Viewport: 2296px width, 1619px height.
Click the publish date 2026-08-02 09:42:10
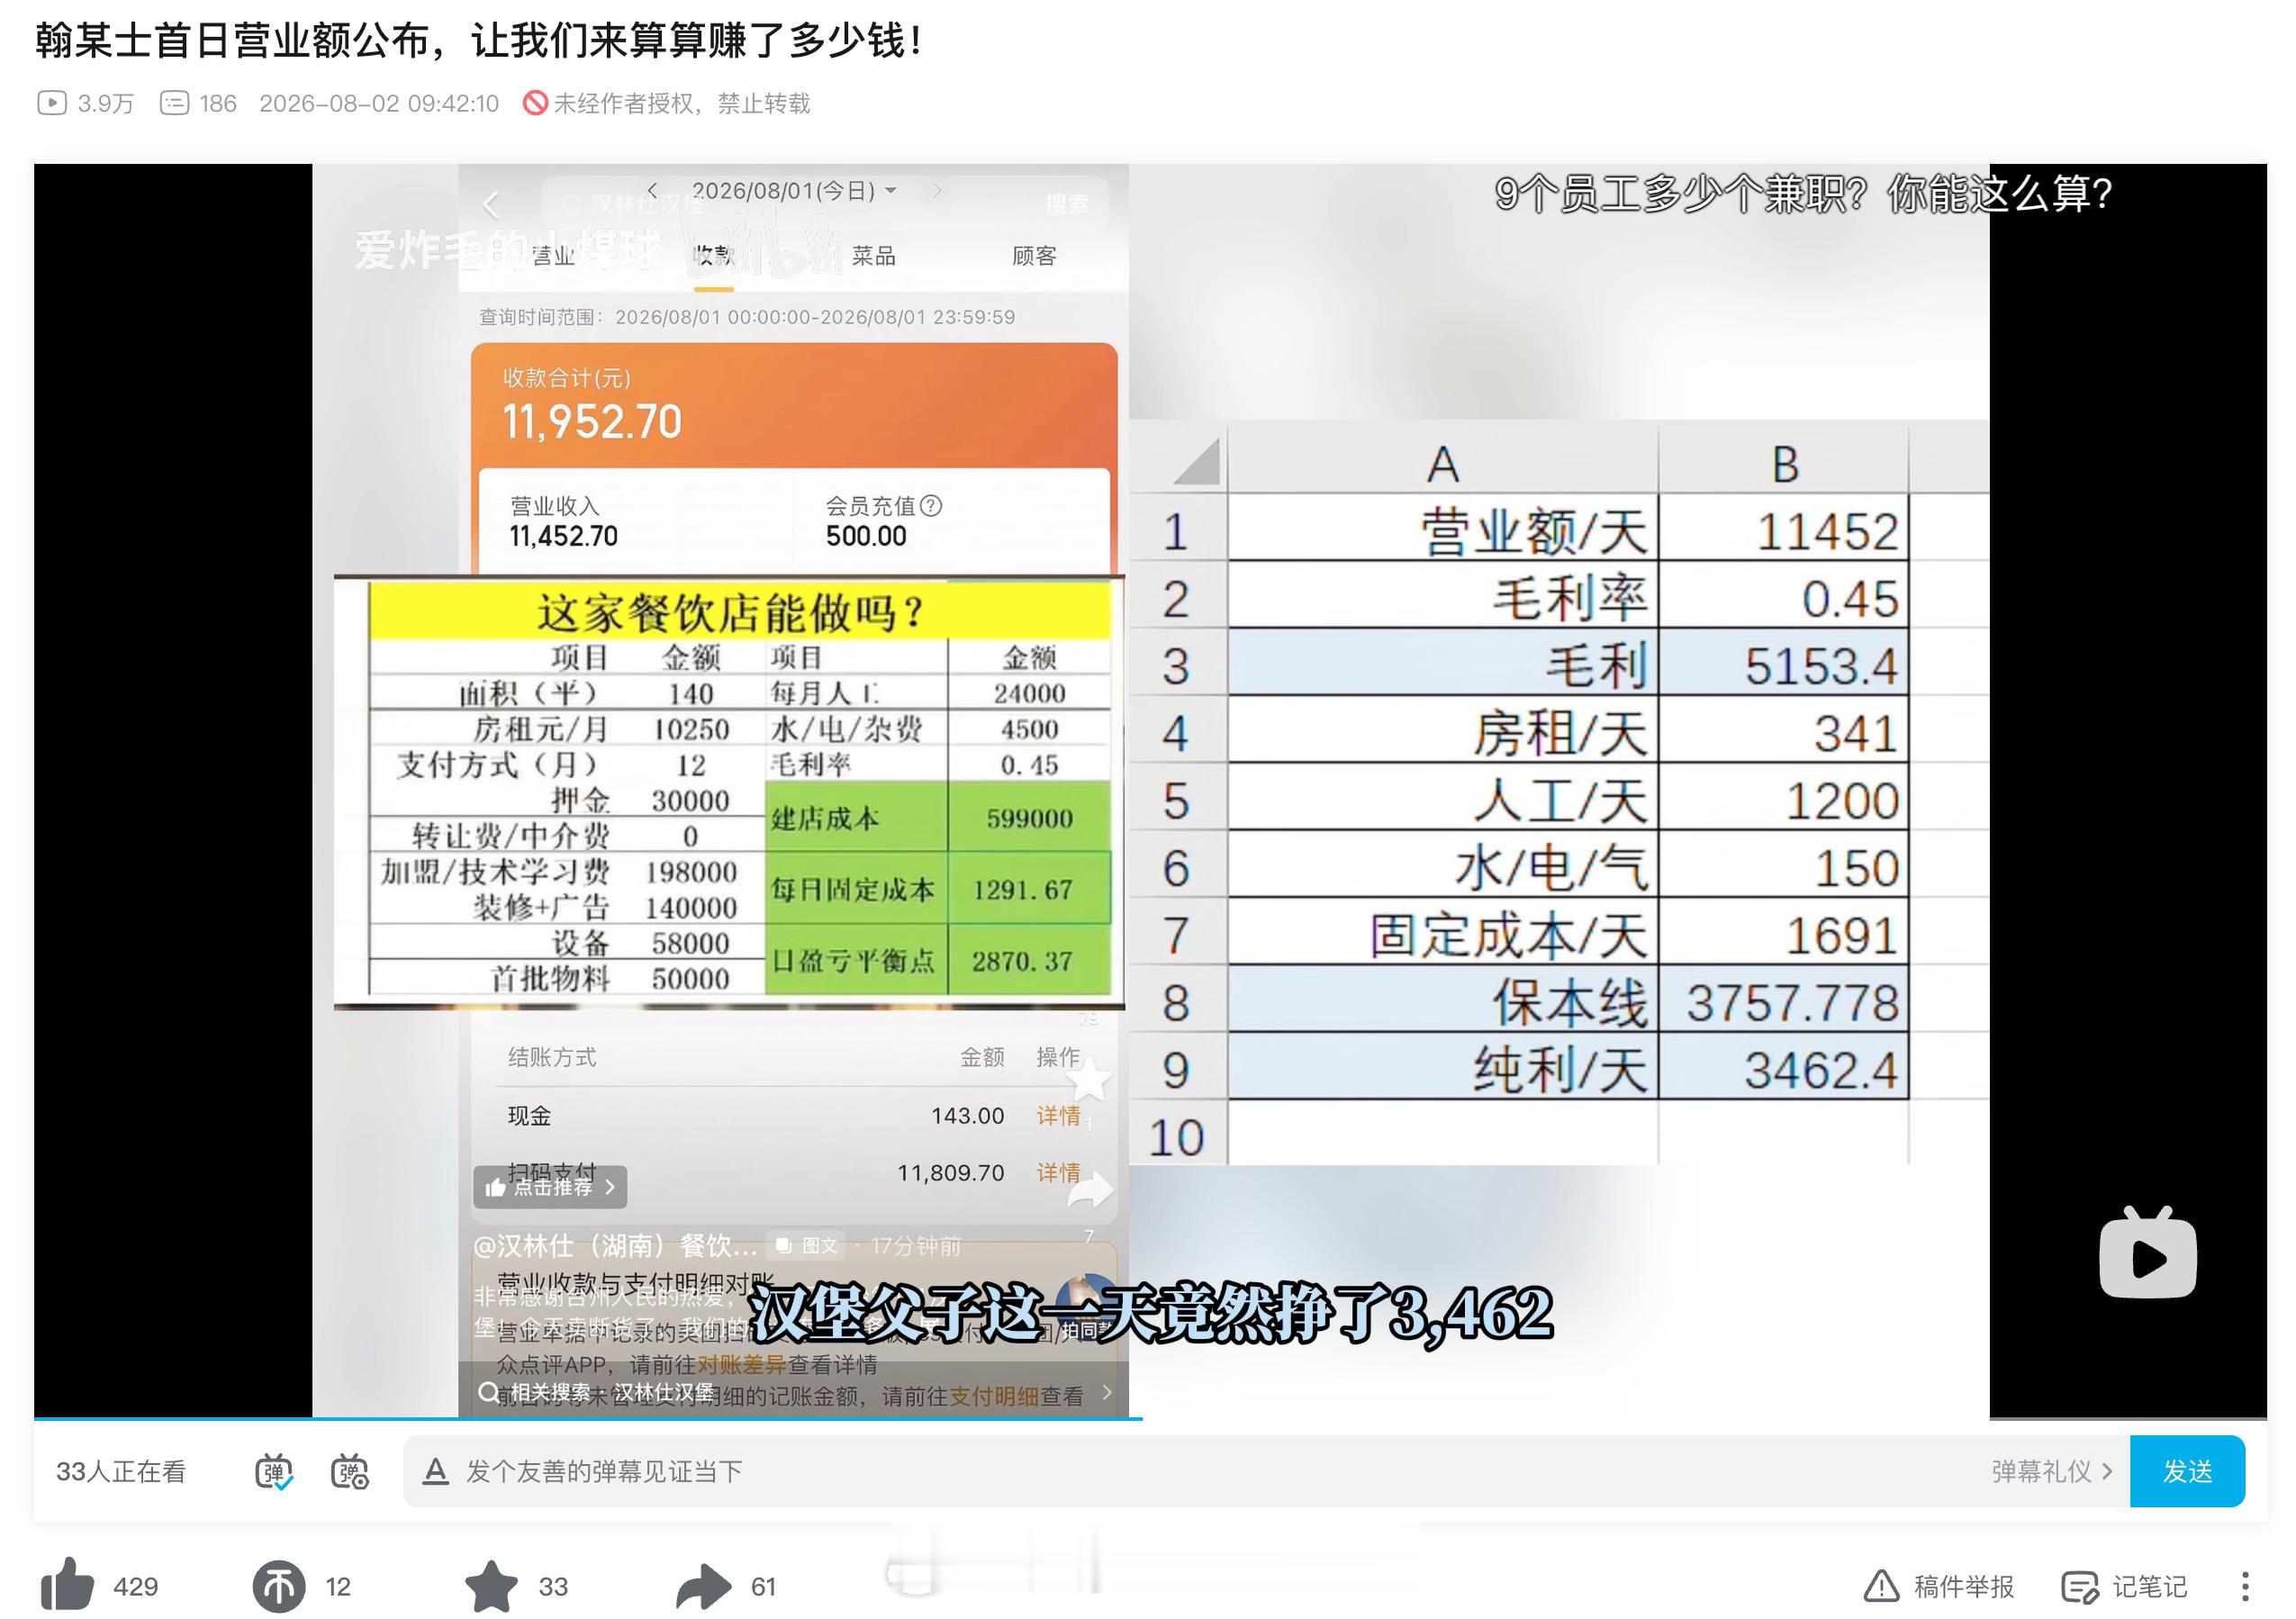coord(379,103)
